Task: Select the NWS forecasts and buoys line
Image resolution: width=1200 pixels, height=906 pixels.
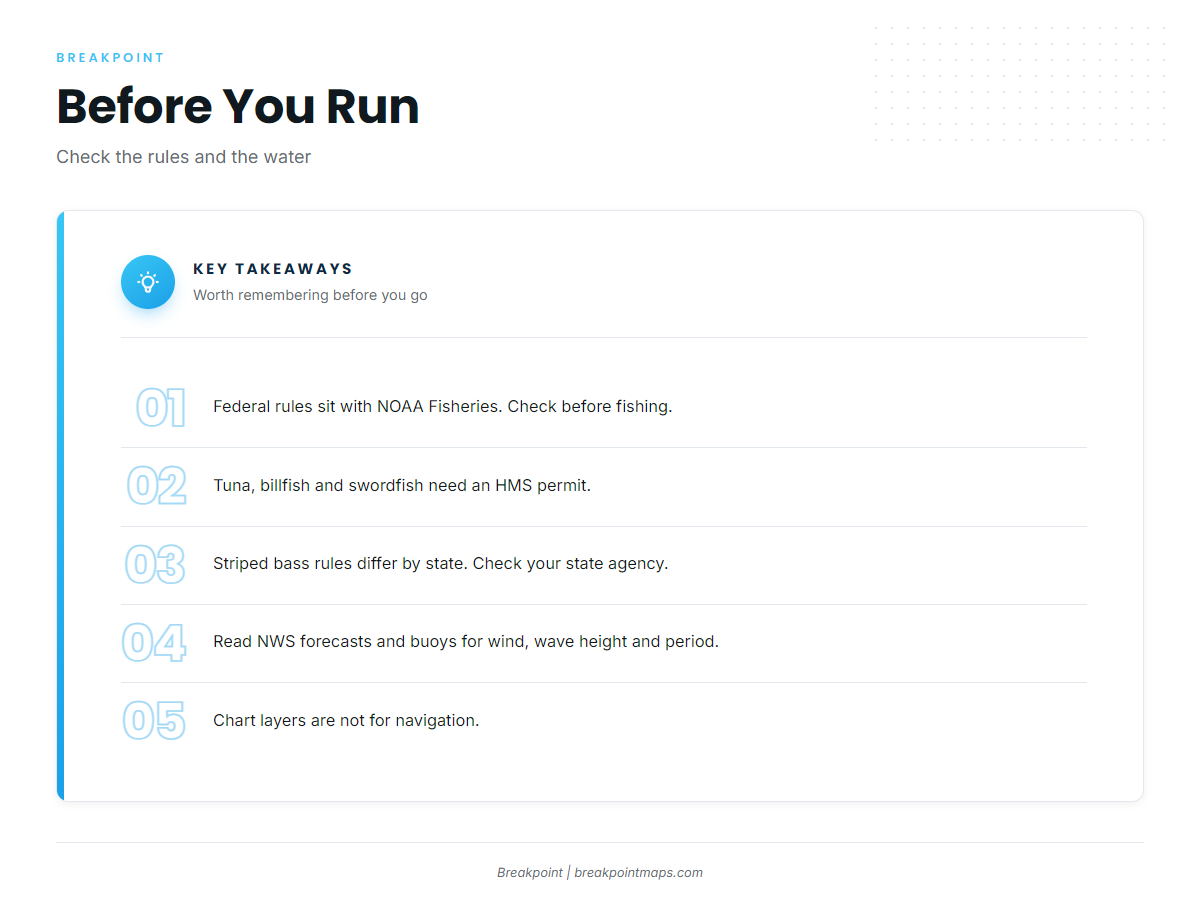Action: coord(466,642)
